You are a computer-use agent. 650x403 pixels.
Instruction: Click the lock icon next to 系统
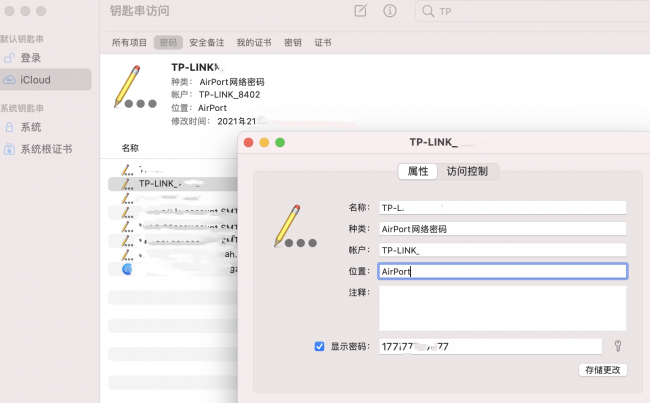(x=9, y=127)
